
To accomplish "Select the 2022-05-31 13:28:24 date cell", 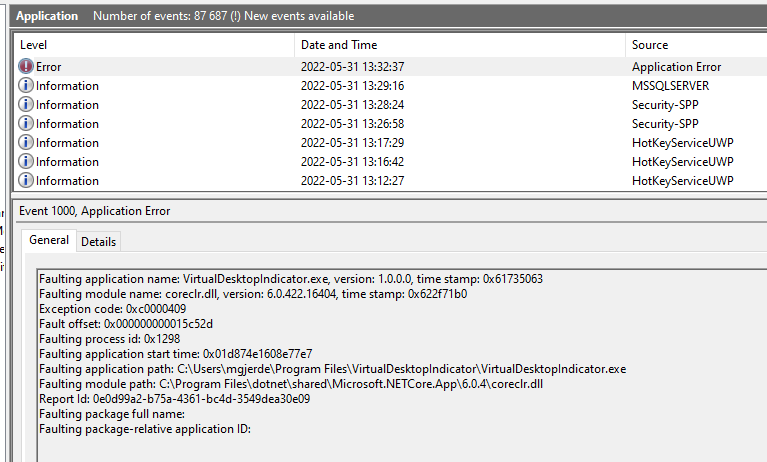I will 352,105.
